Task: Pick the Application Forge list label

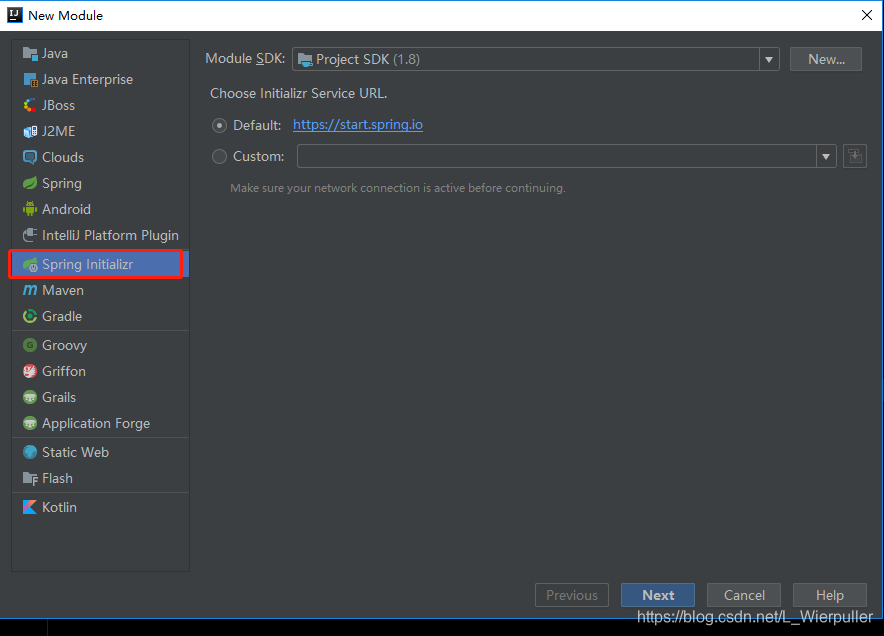Action: coord(96,423)
